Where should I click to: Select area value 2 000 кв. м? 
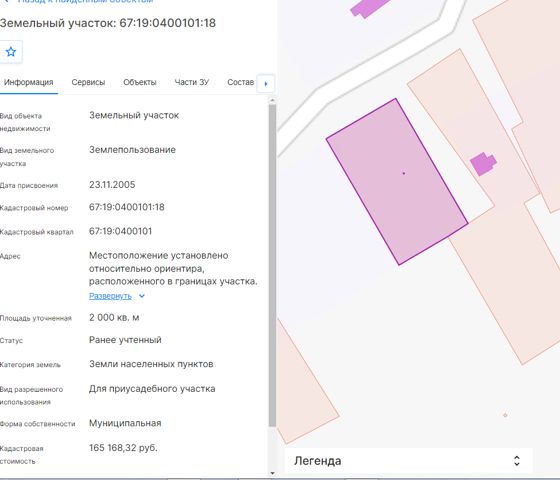click(x=114, y=317)
